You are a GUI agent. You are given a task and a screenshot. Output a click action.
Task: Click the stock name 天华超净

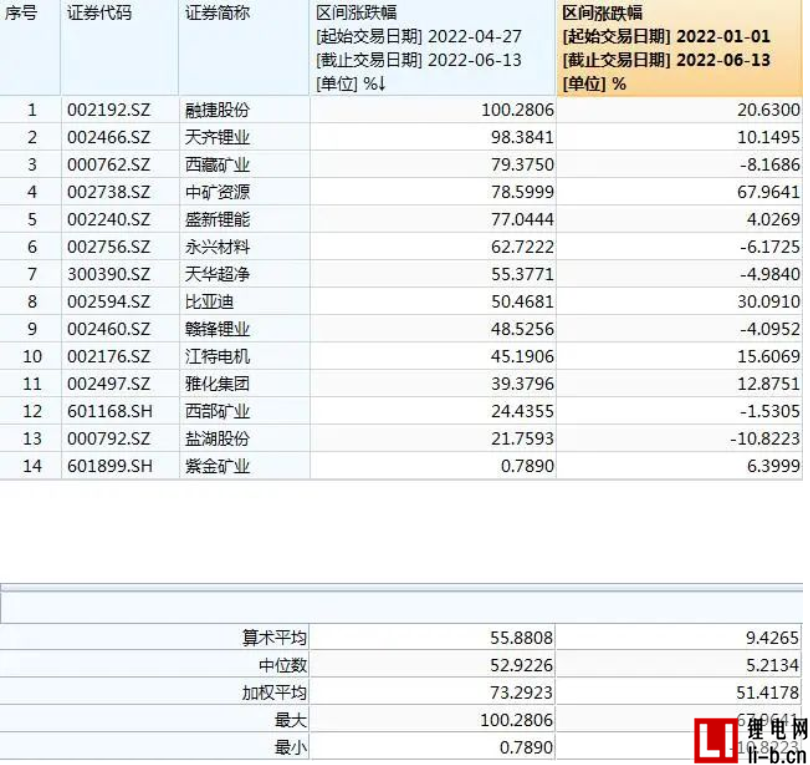(x=217, y=274)
